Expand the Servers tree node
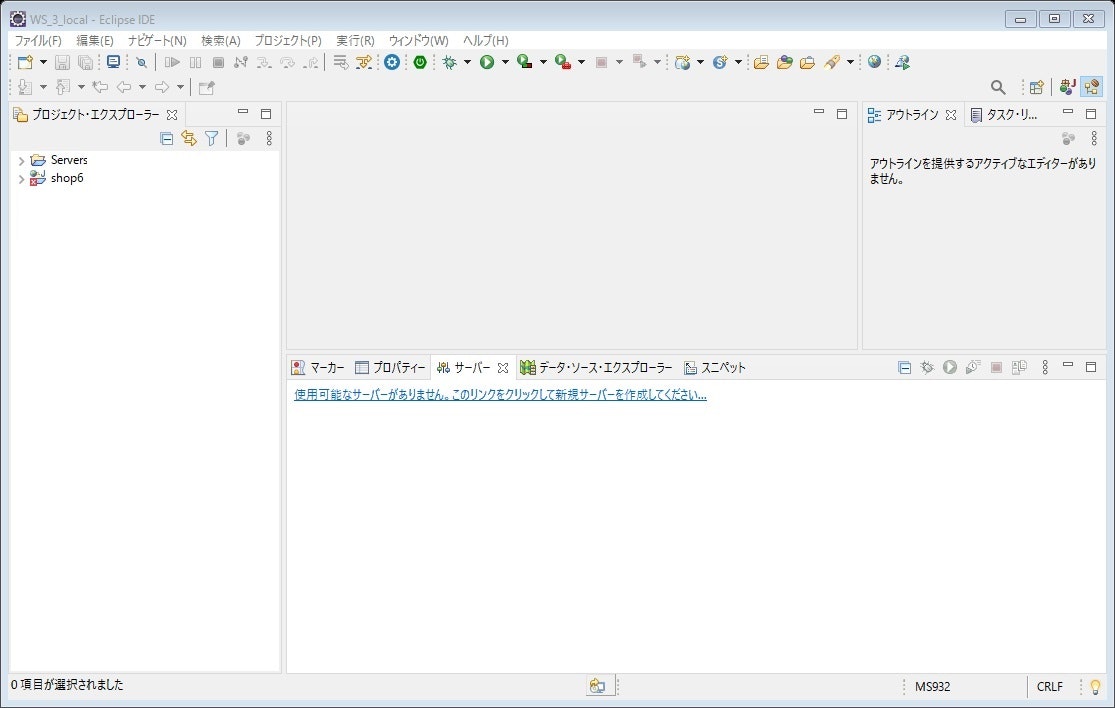The height and width of the screenshot is (708, 1115). (21, 161)
